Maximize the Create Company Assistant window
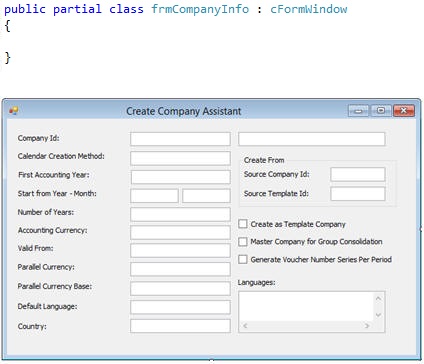The width and height of the screenshot is (424, 364). pos(381,110)
